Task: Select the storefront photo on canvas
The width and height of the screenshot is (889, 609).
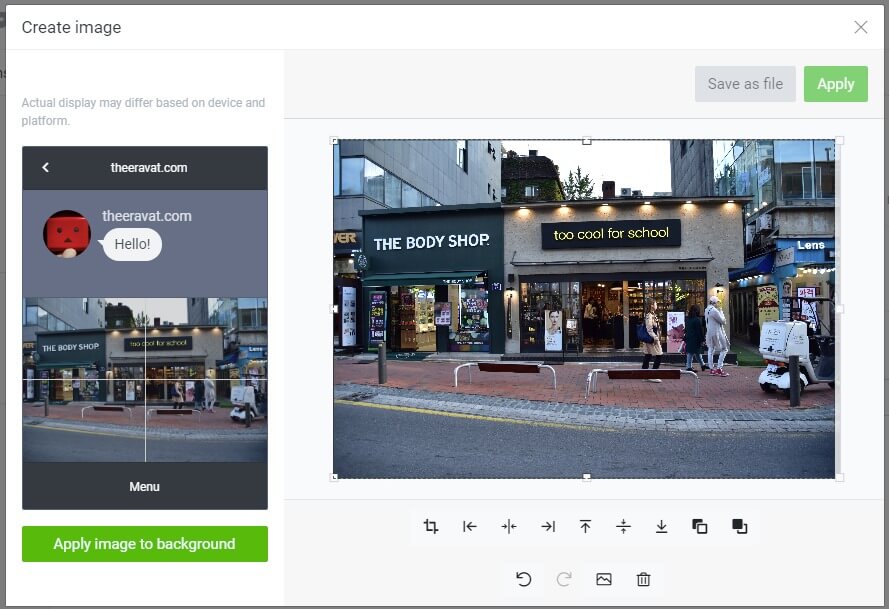Action: 584,309
